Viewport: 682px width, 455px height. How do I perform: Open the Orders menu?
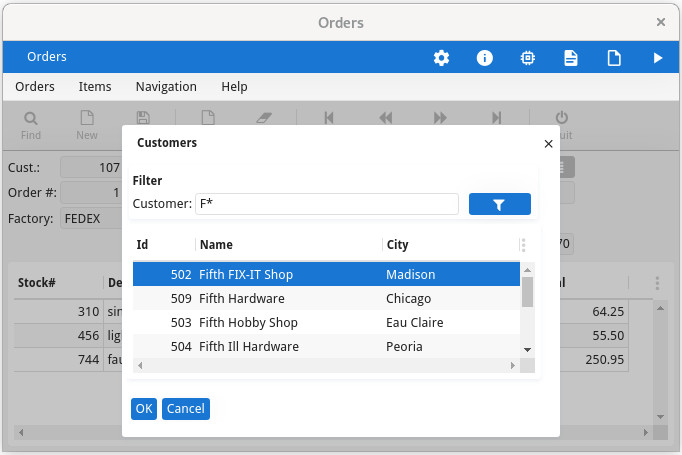point(35,87)
